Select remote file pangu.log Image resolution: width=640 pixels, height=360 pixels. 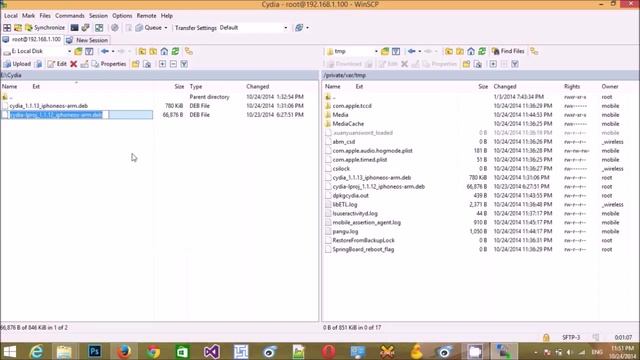click(x=345, y=231)
